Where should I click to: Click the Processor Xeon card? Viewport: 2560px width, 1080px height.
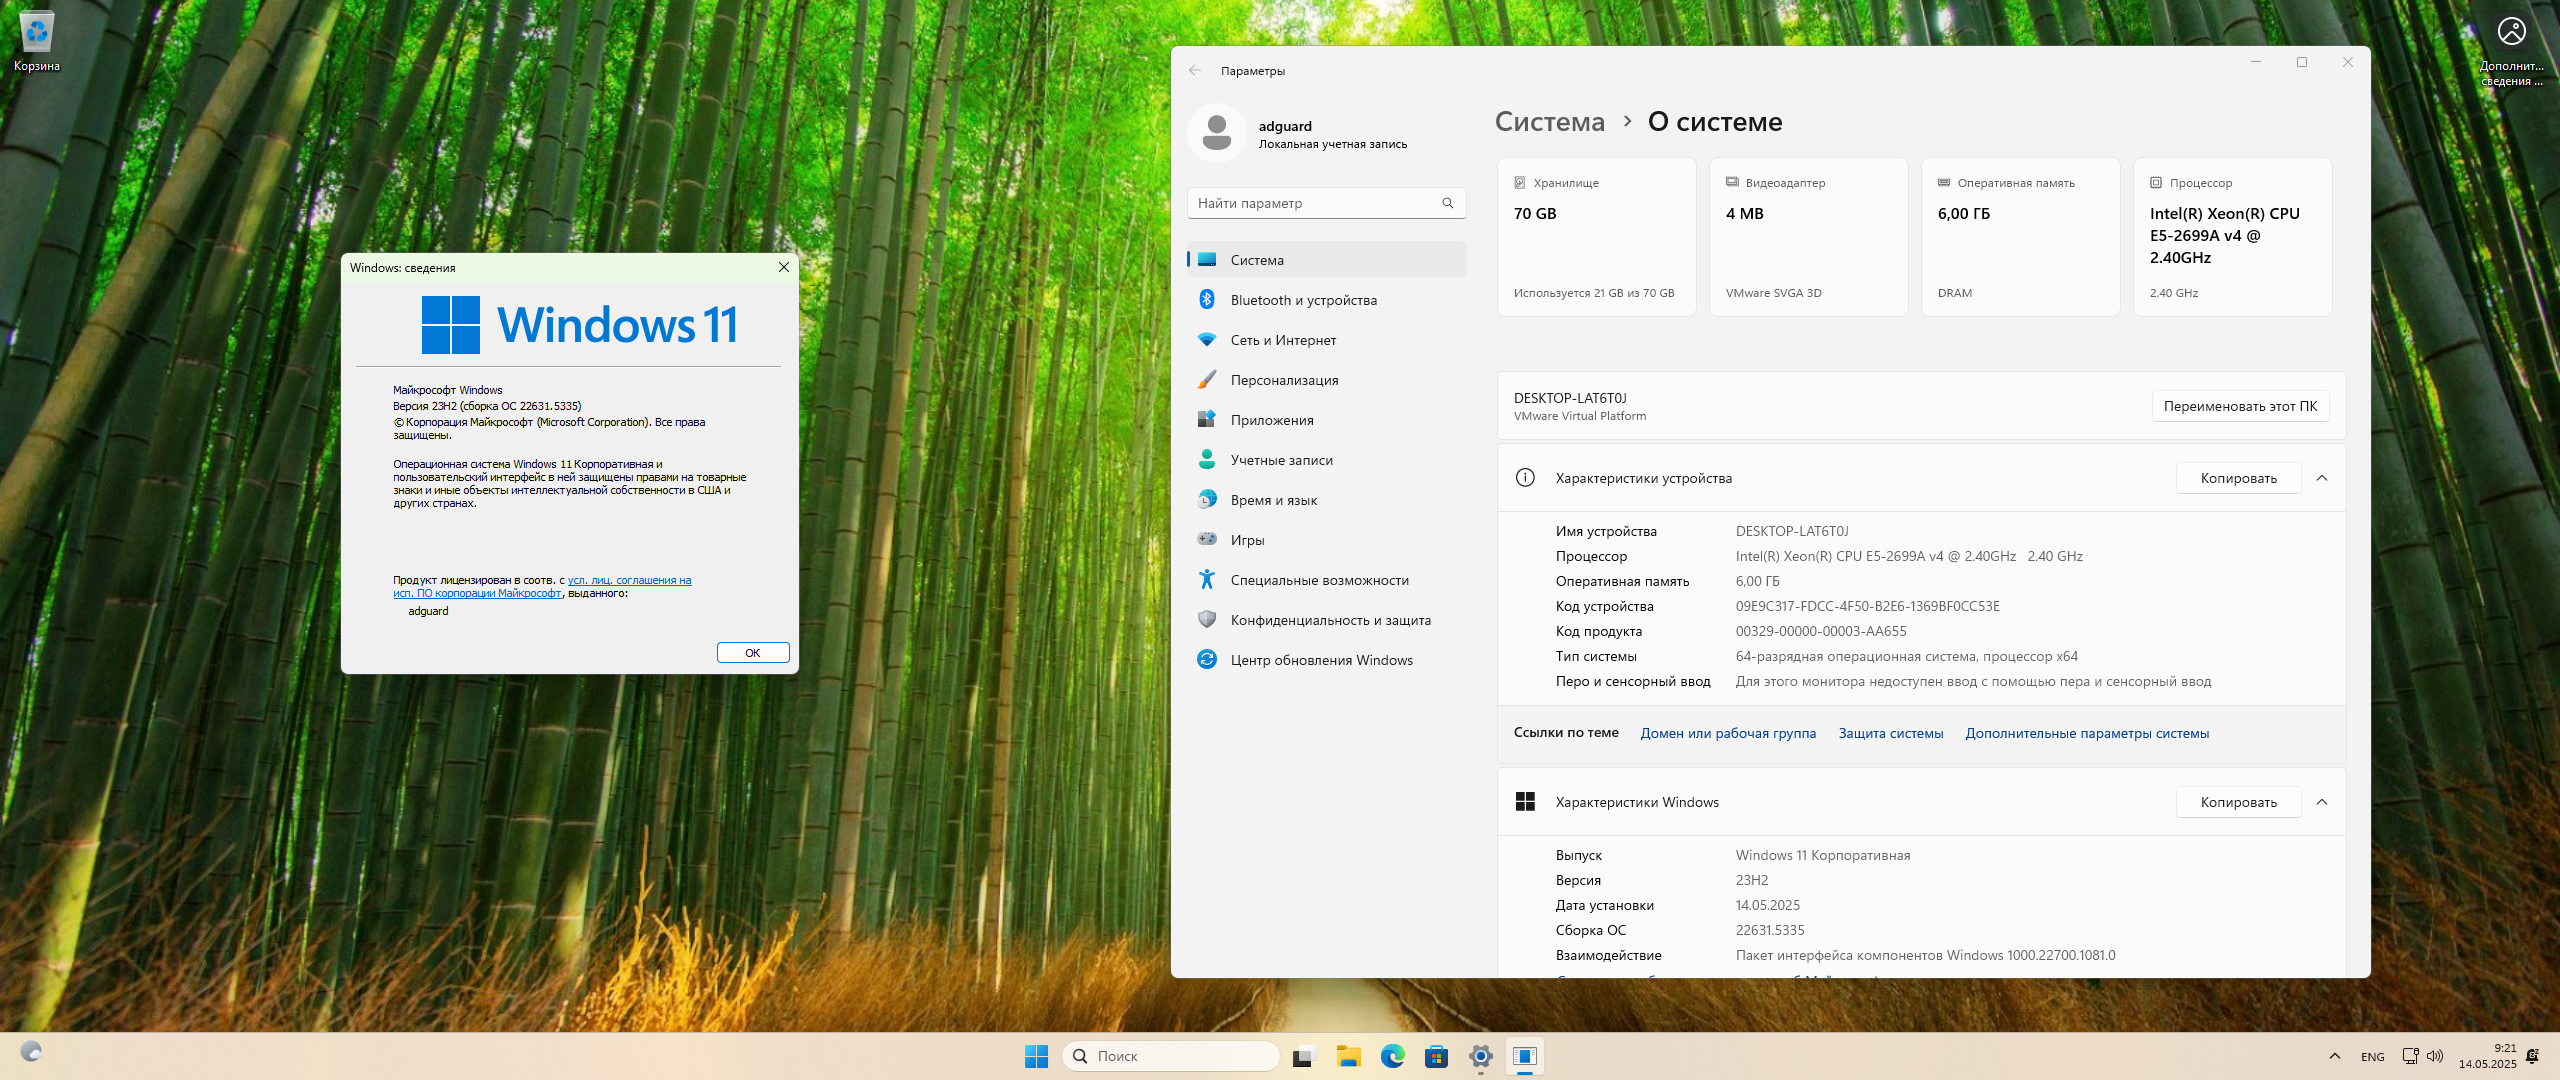pyautogui.click(x=2232, y=237)
